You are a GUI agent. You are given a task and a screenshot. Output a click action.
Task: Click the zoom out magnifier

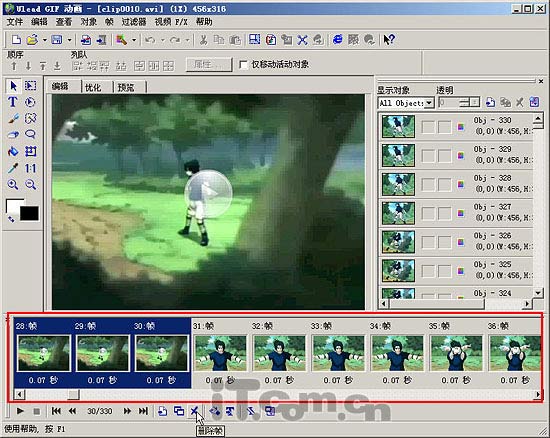(x=31, y=184)
